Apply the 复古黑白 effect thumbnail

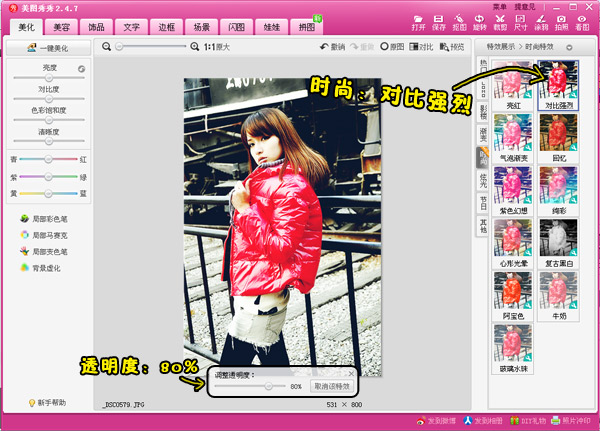[558, 243]
